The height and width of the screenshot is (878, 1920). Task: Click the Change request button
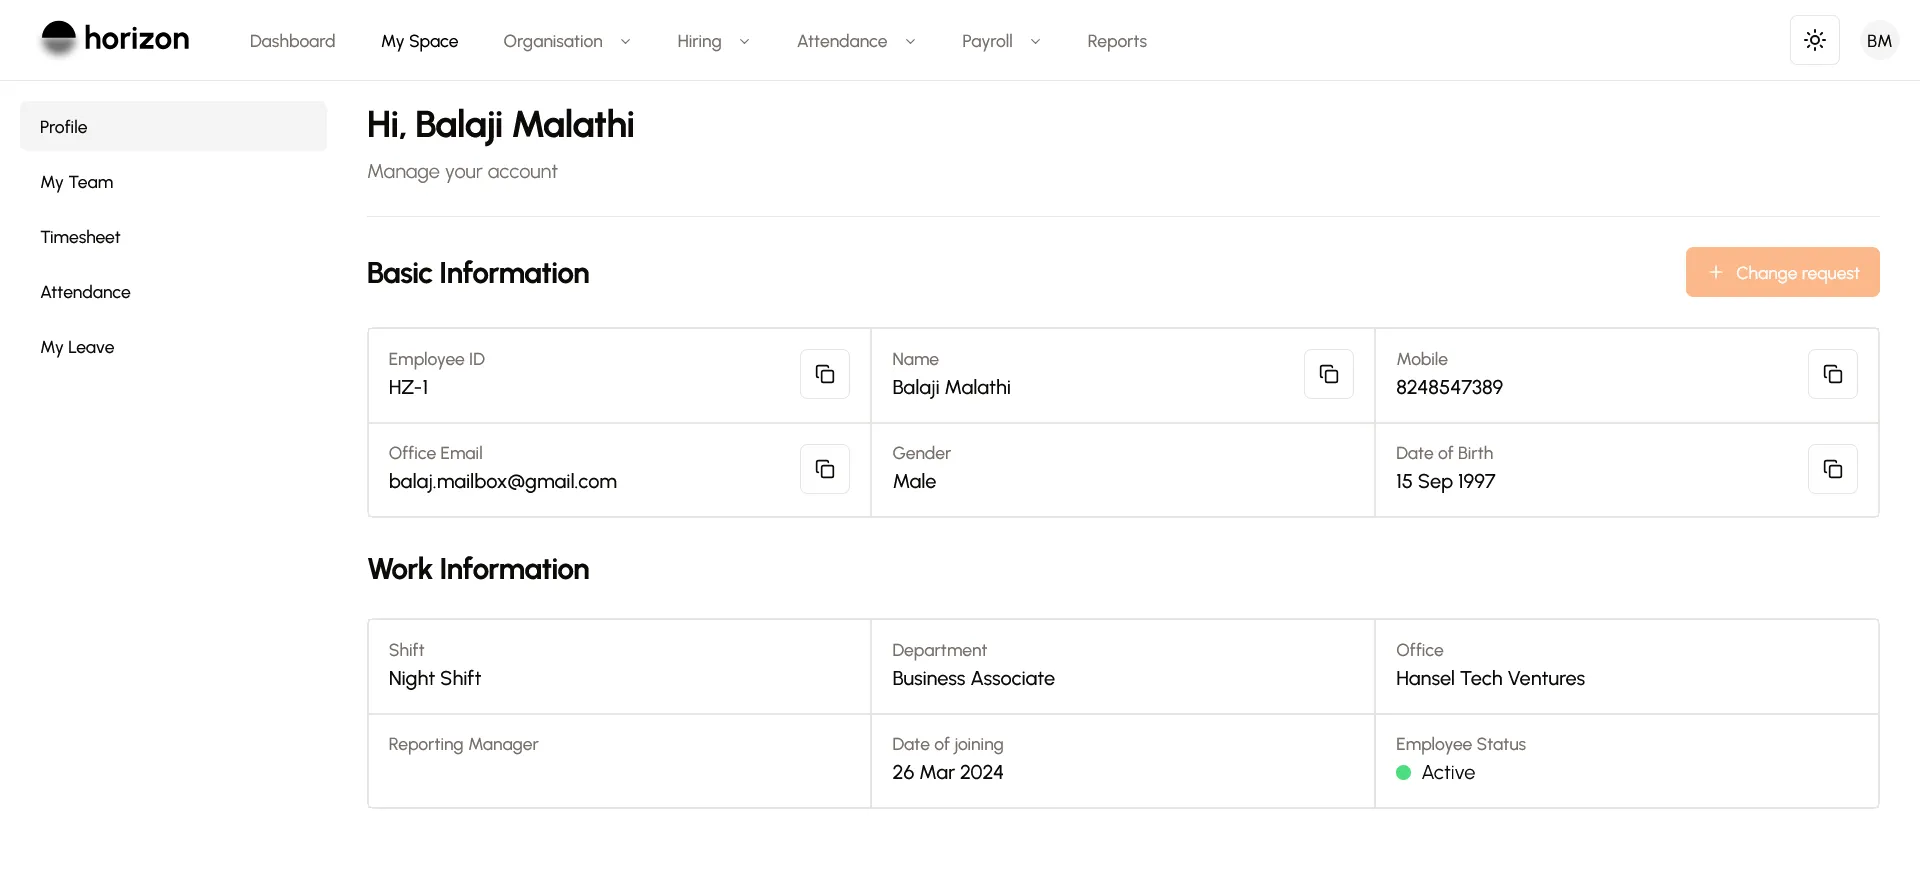point(1782,272)
